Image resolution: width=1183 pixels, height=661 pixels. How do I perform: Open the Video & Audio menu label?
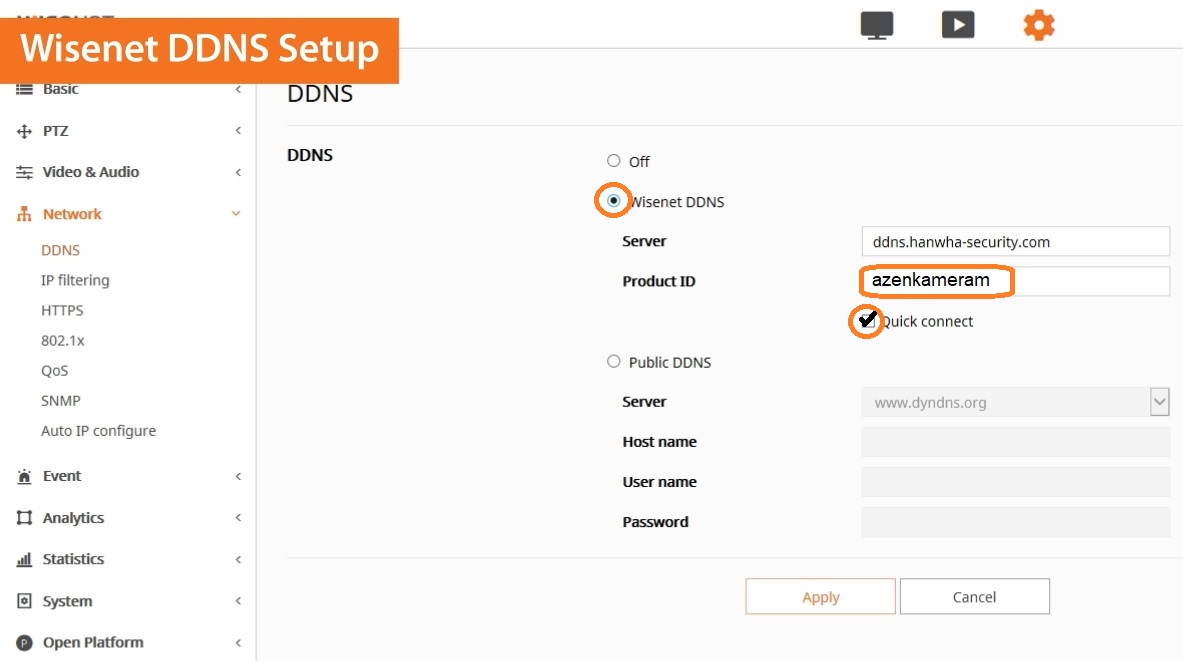[91, 172]
